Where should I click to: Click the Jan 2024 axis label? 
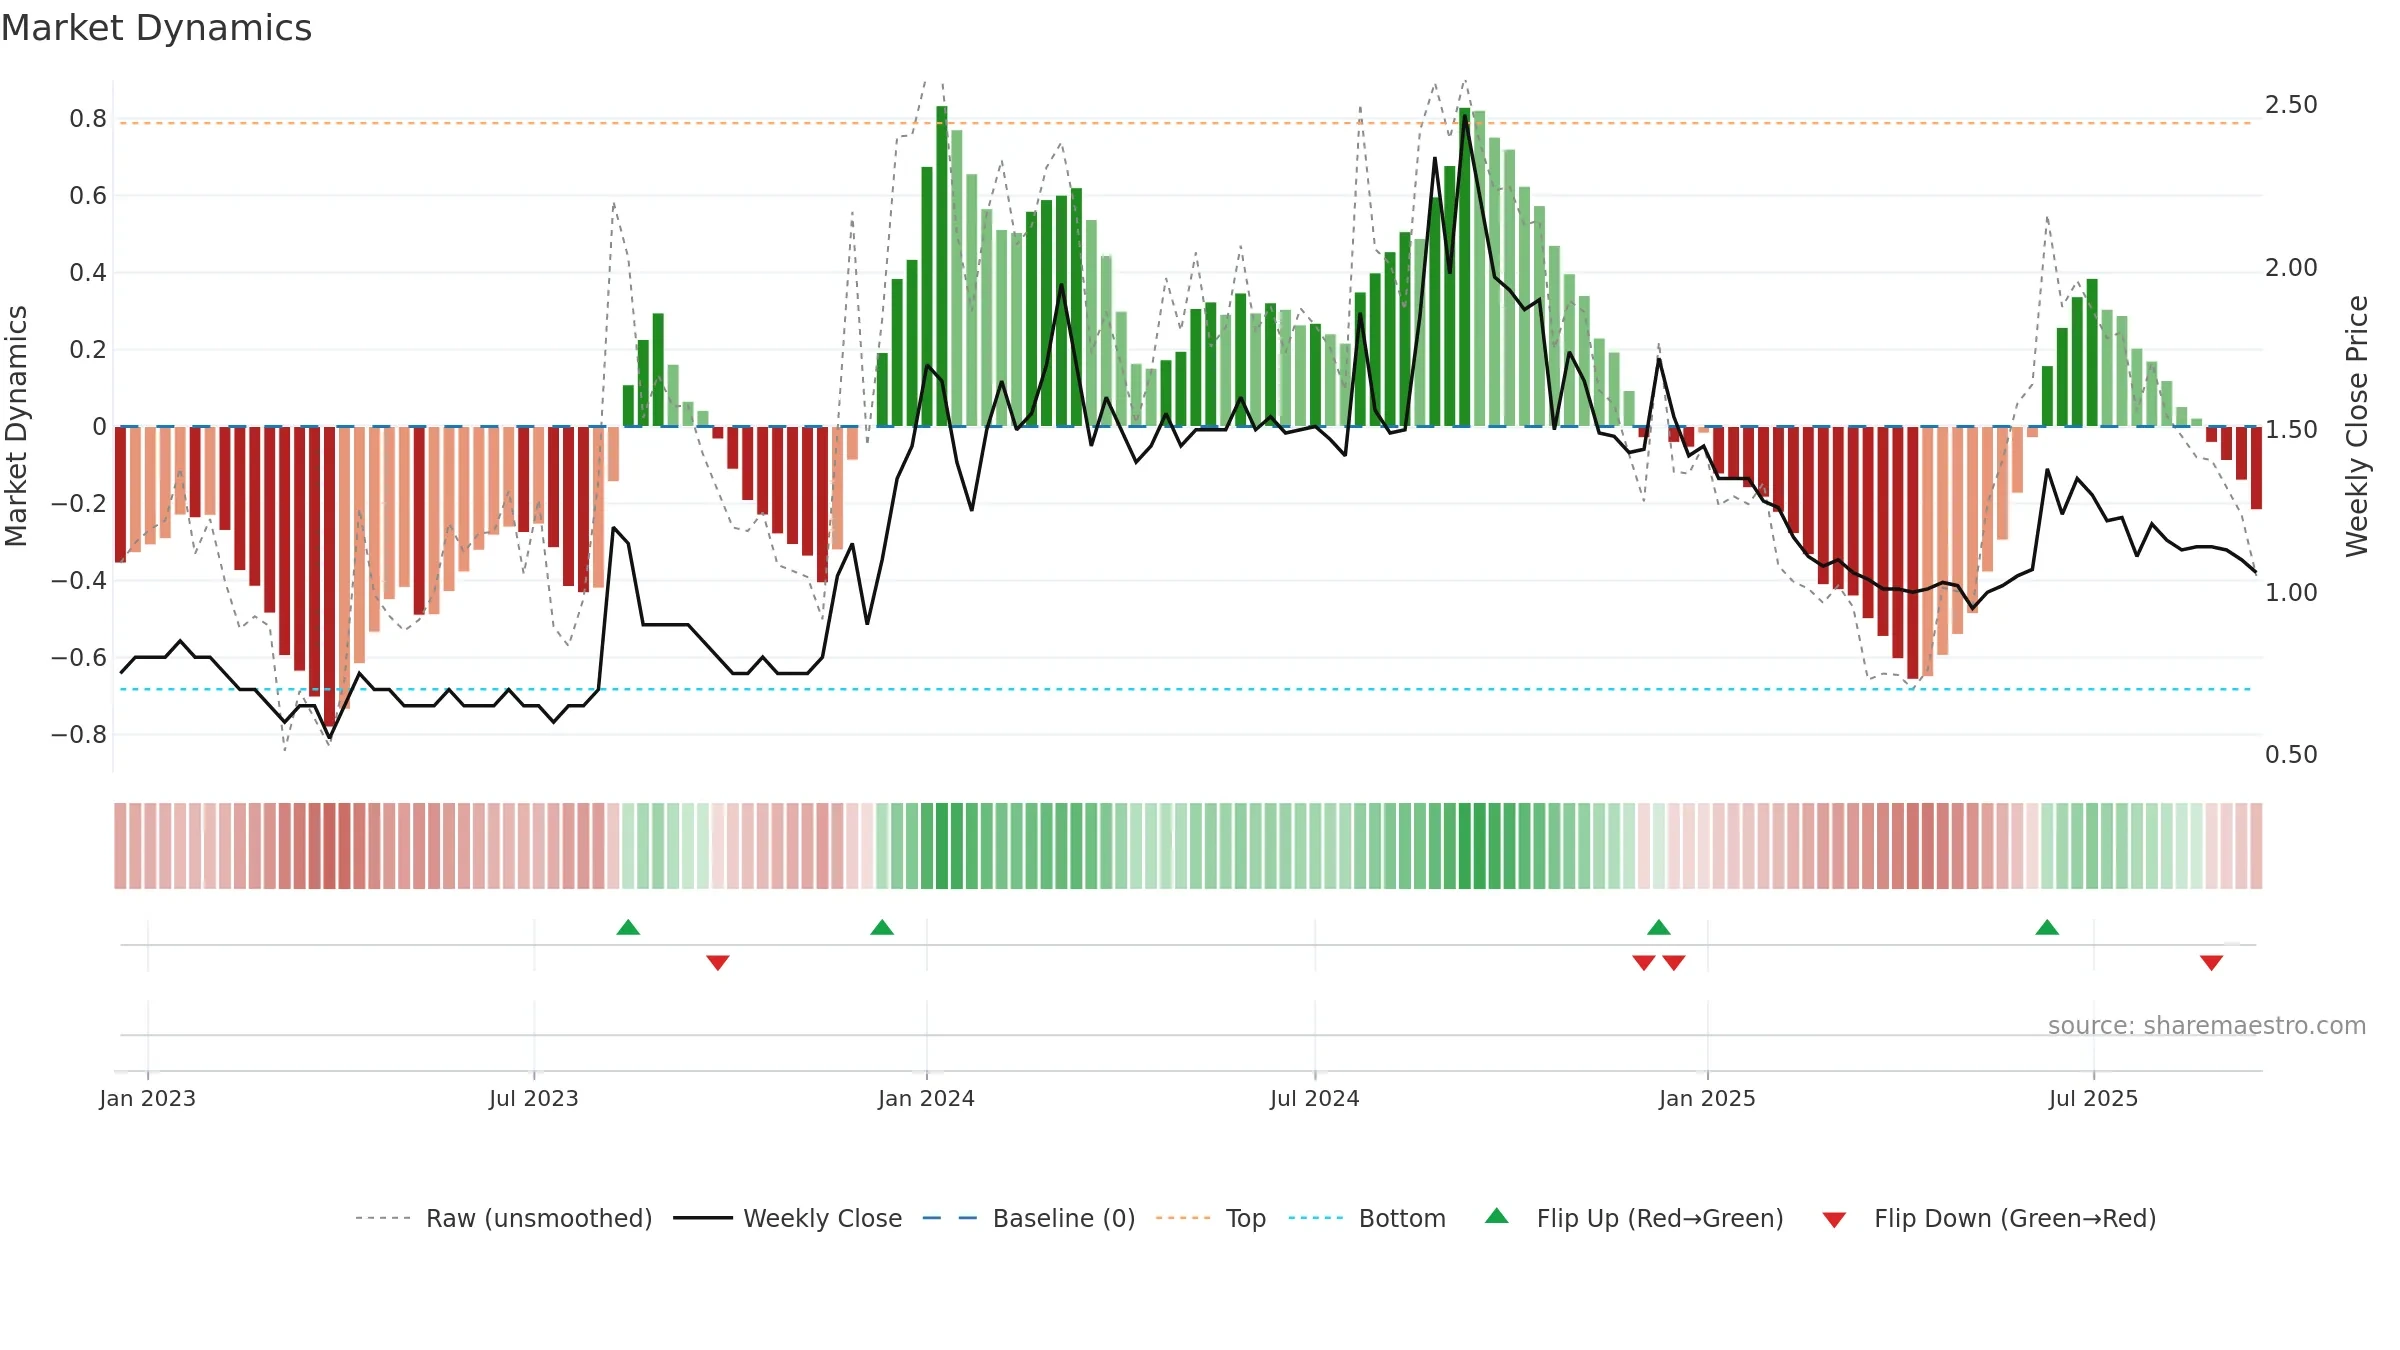point(927,1098)
